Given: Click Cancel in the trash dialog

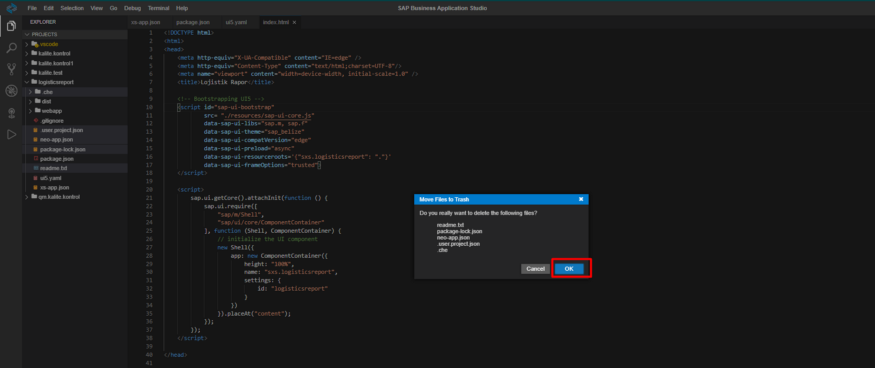Looking at the screenshot, I should pos(535,269).
